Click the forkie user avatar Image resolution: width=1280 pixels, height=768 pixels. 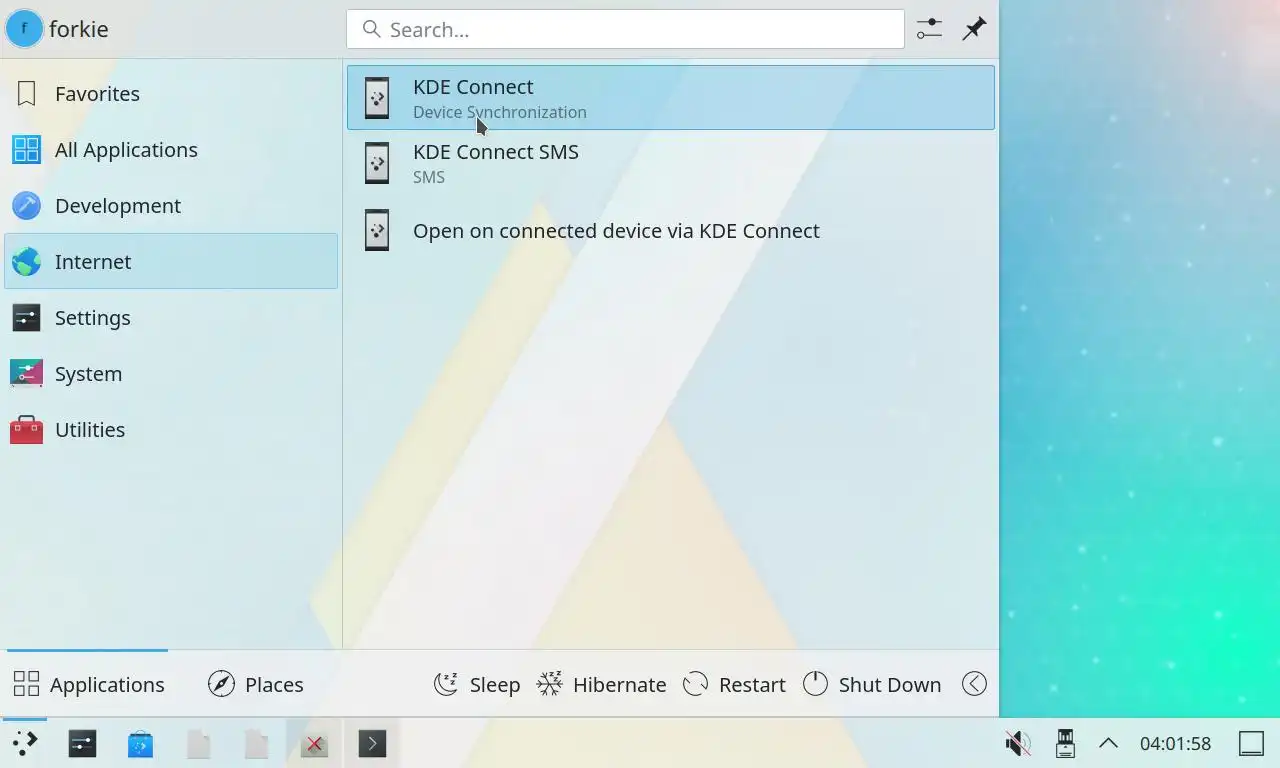[x=24, y=29]
